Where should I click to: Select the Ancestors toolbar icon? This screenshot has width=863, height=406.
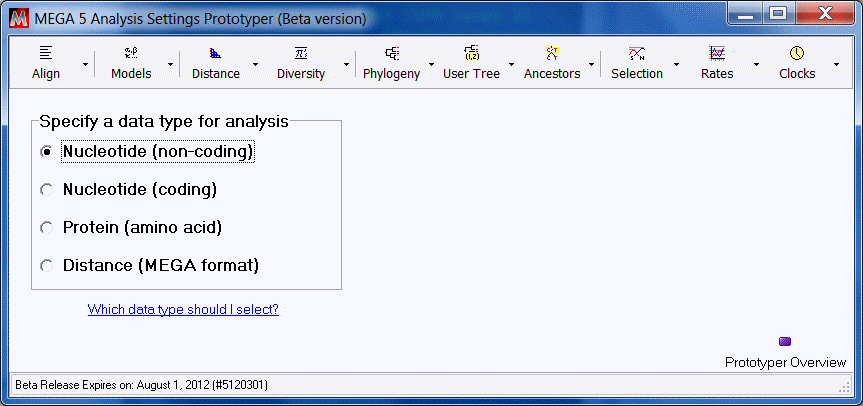(552, 53)
